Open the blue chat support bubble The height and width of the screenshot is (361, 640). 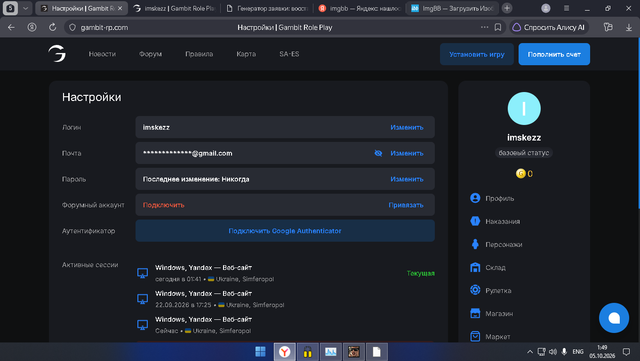point(613,318)
